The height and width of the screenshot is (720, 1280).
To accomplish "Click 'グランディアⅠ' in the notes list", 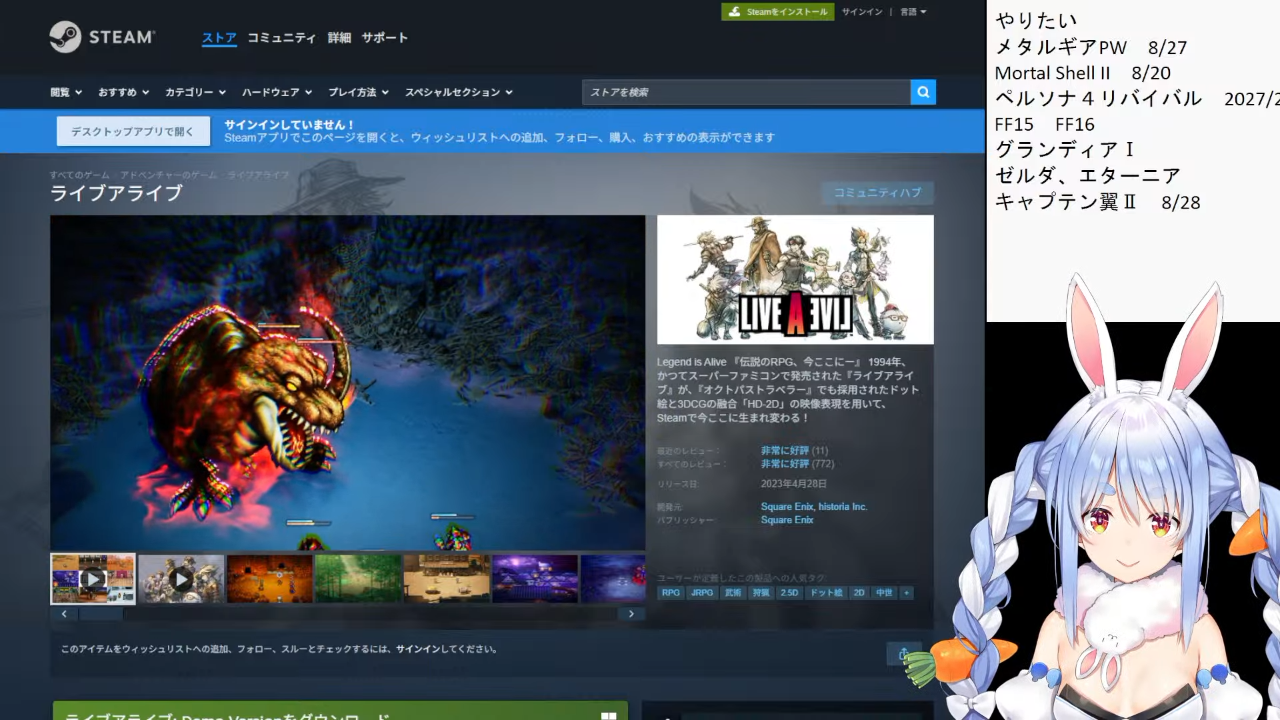I will (1065, 150).
